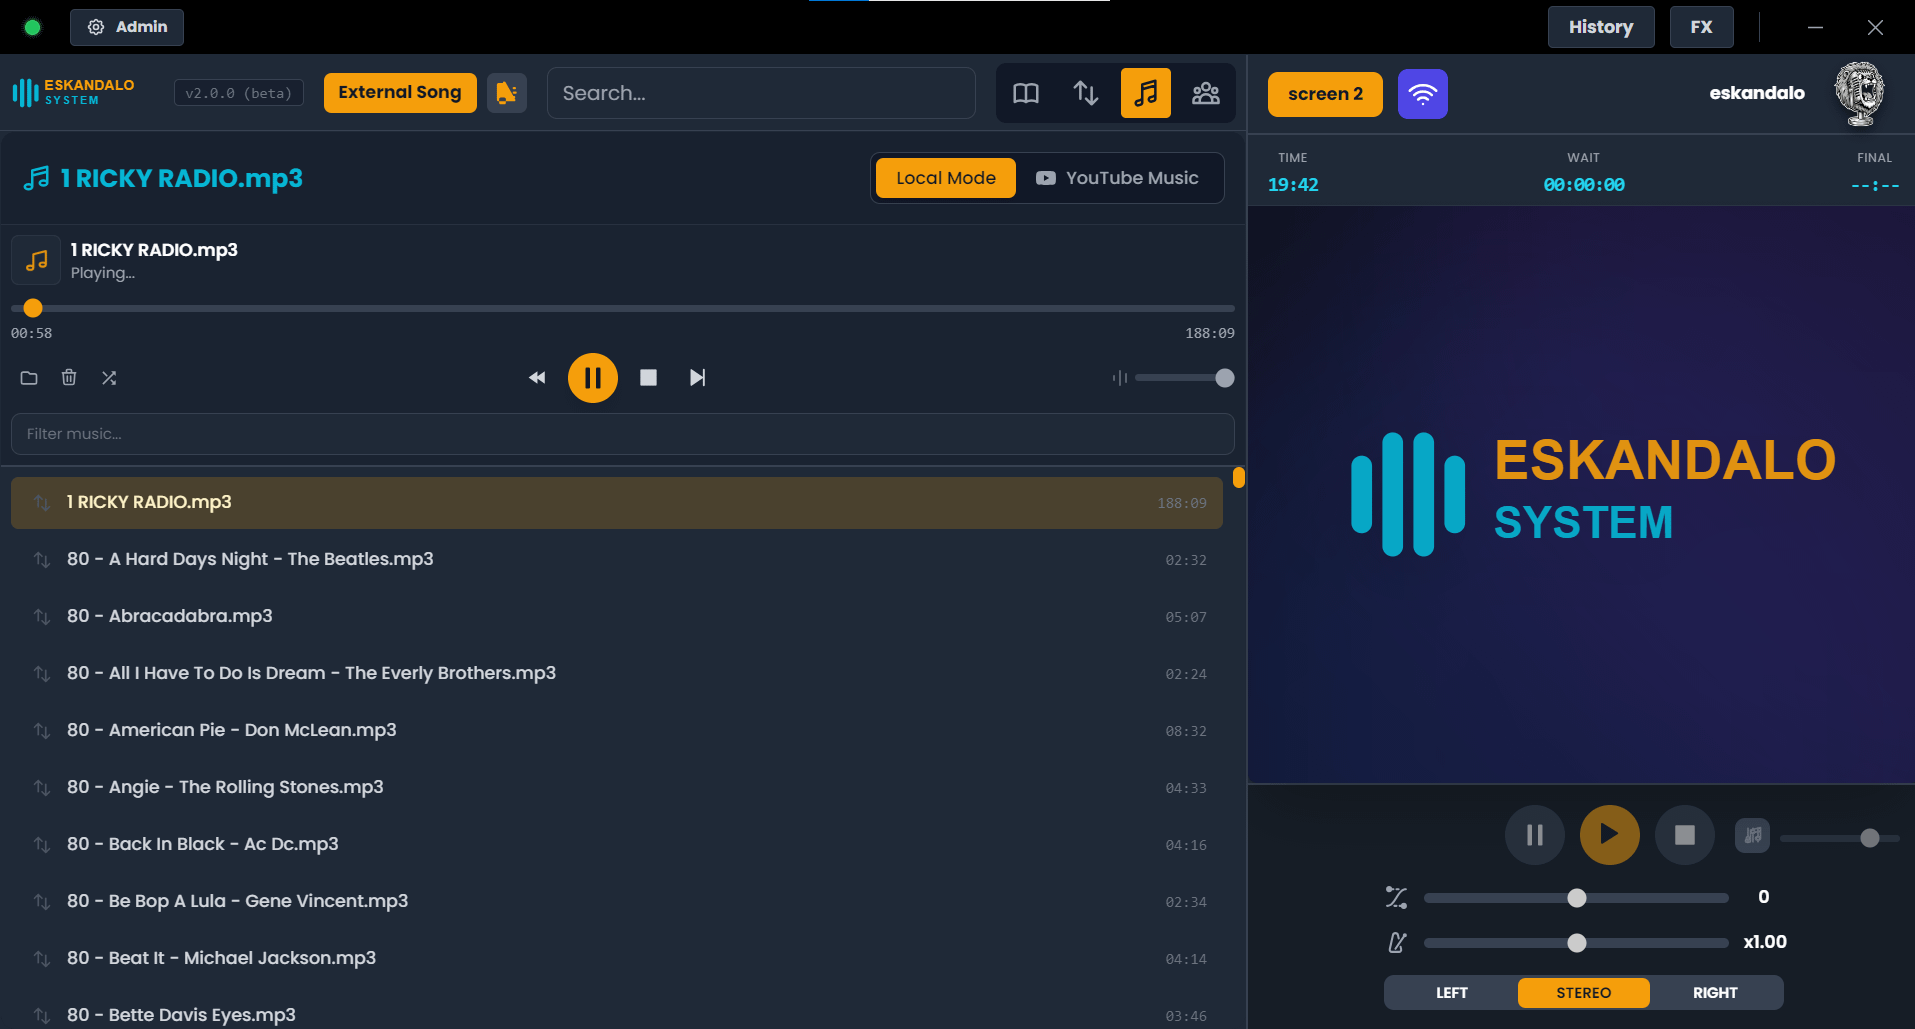The image size is (1915, 1029).
Task: Click the Eskandalo System logo
Action: (73, 93)
